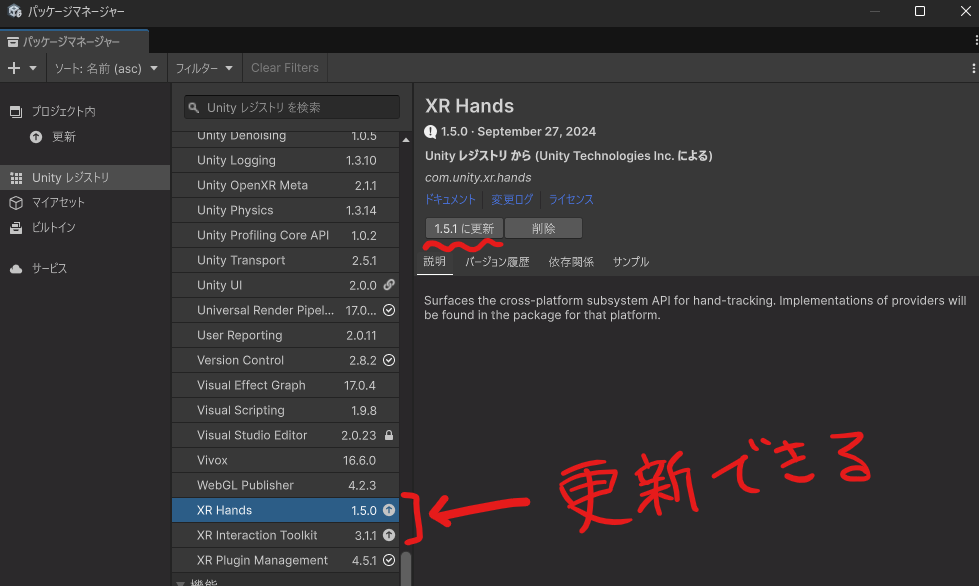Click the scroll up arrow of package list
Image resolution: width=979 pixels, height=586 pixels.
[x=406, y=140]
